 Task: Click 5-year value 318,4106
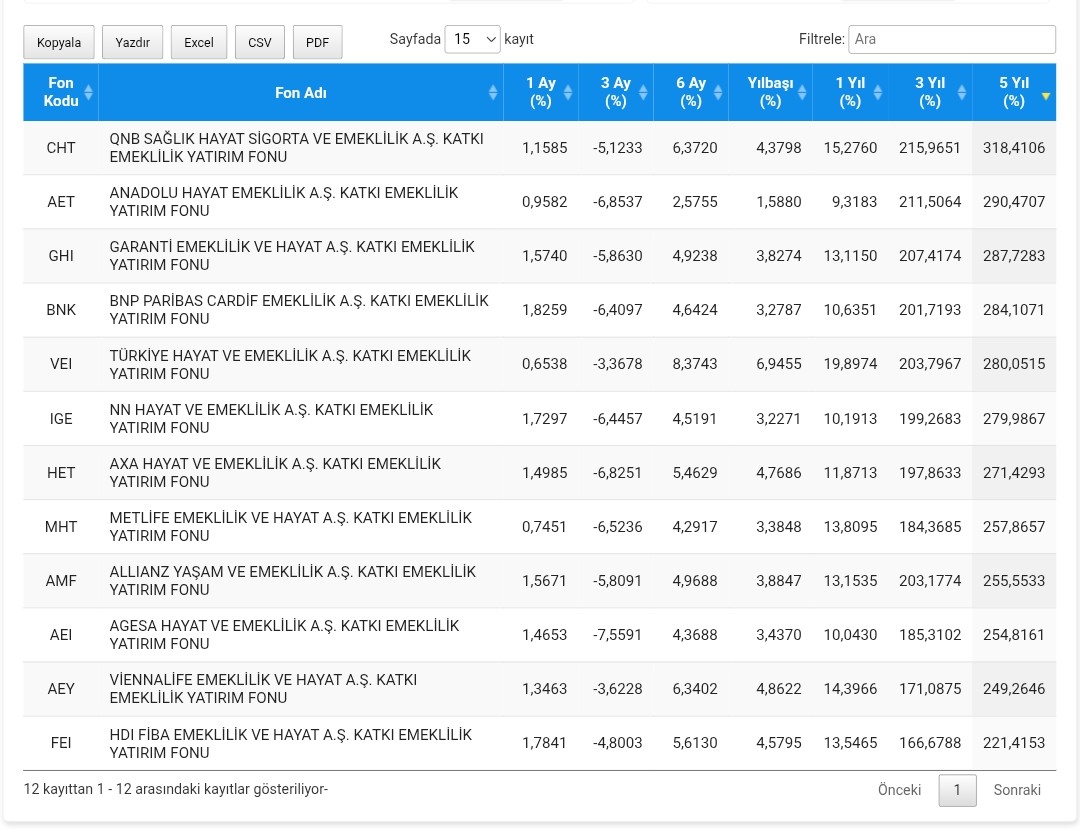pyautogui.click(x=1014, y=148)
